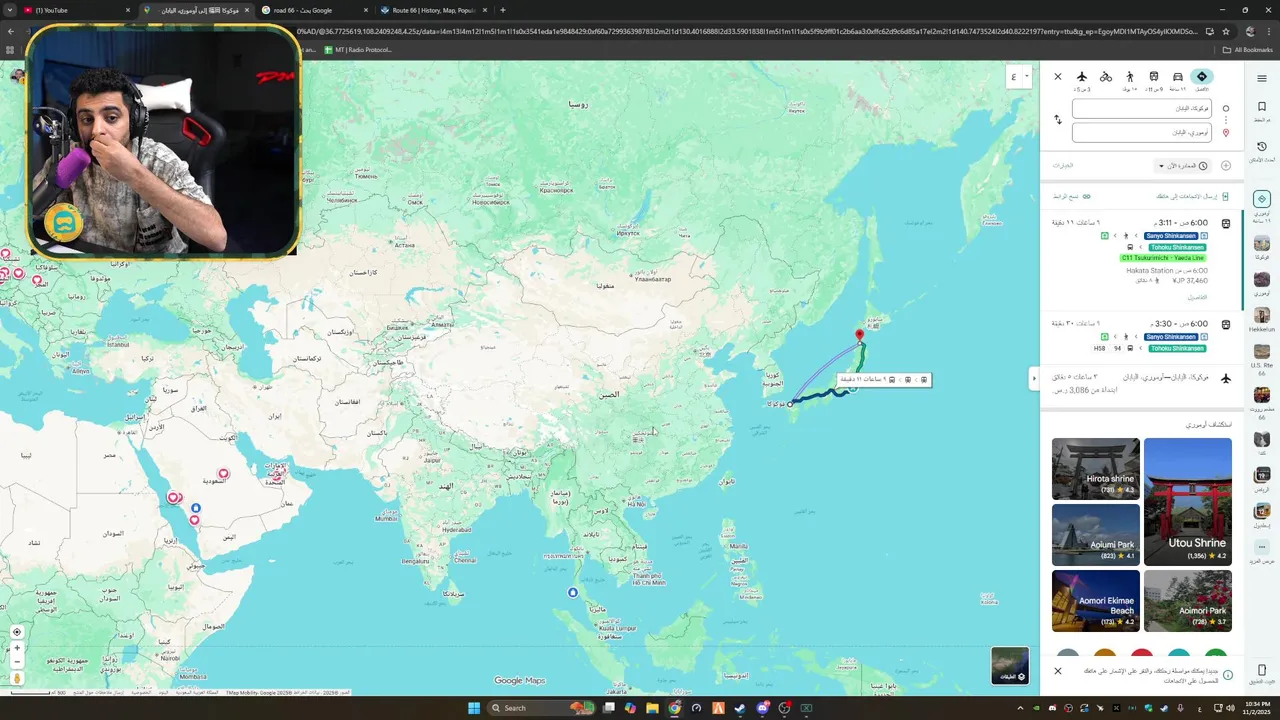Choose the walking travel mode
Image resolution: width=1280 pixels, height=720 pixels.
click(x=1130, y=77)
